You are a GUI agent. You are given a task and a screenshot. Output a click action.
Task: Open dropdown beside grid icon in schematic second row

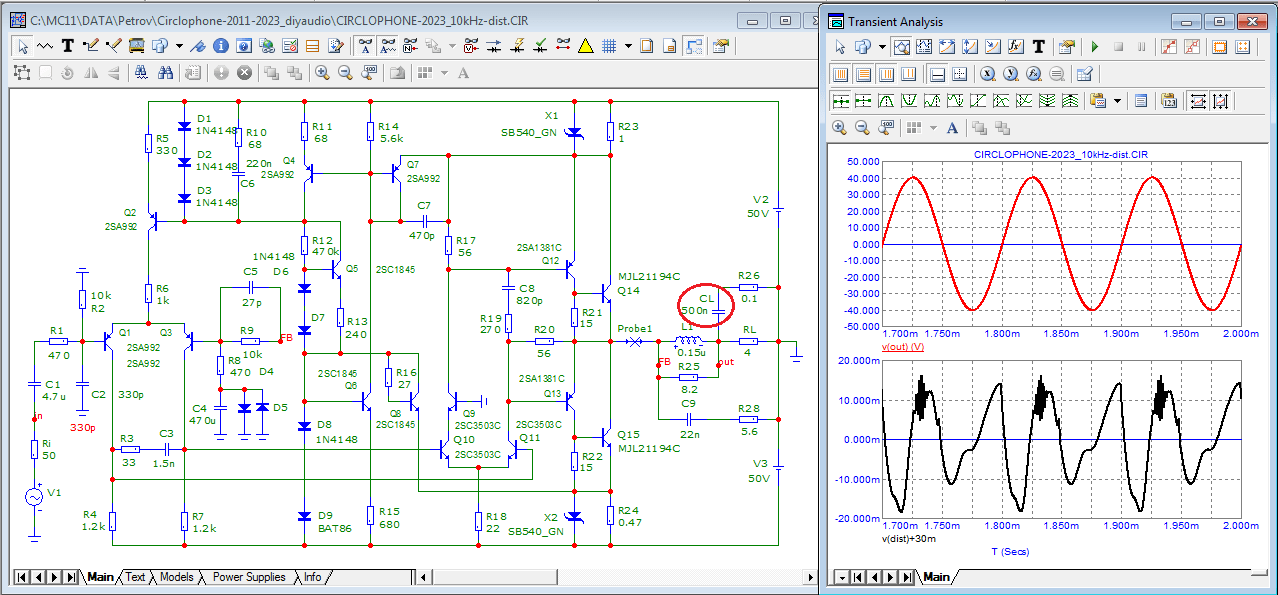pos(444,72)
